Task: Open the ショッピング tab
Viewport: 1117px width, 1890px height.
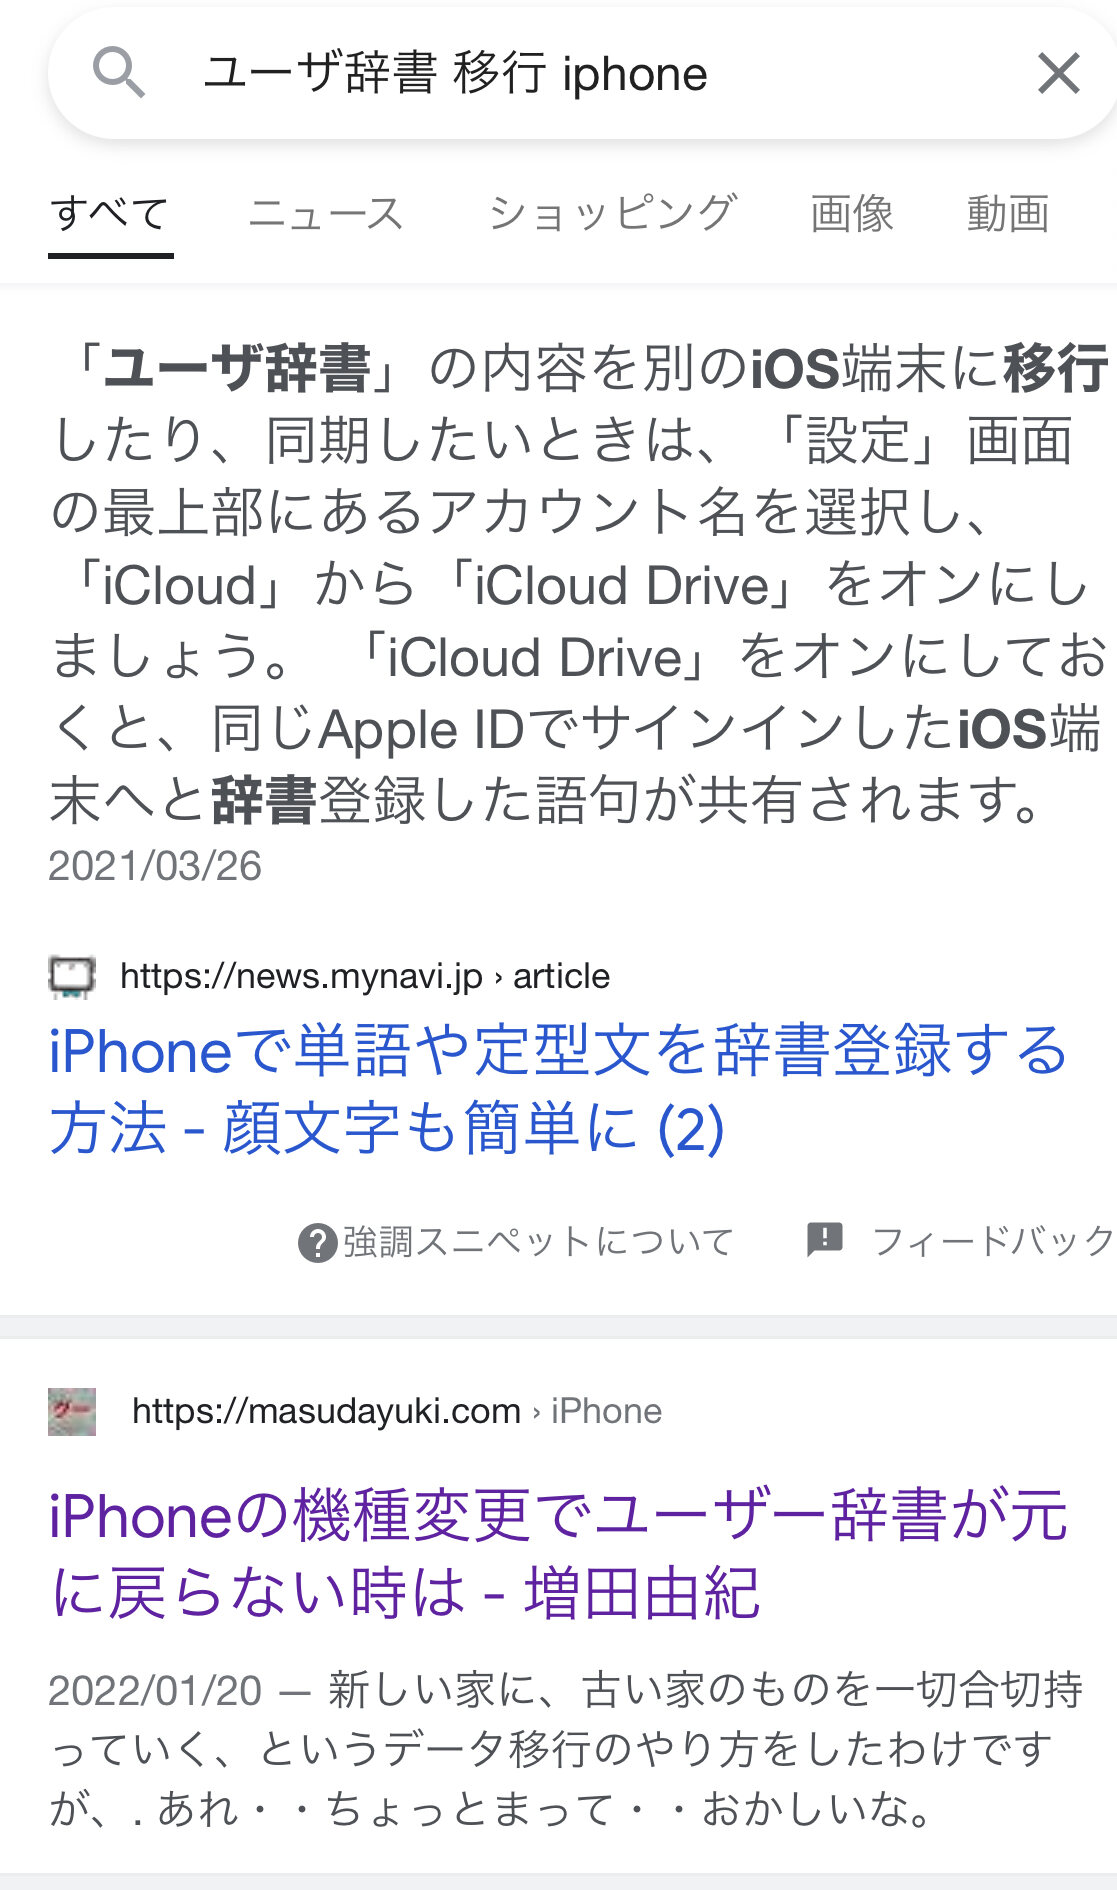Action: click(612, 213)
